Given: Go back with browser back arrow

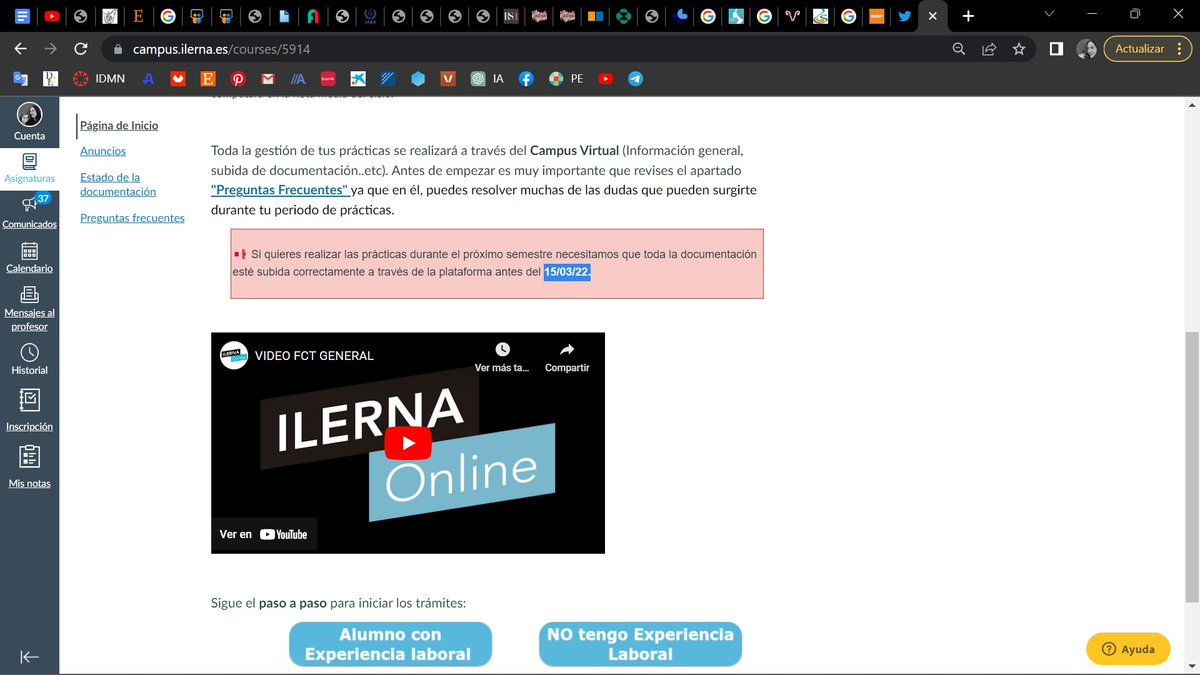Looking at the screenshot, I should (21, 48).
